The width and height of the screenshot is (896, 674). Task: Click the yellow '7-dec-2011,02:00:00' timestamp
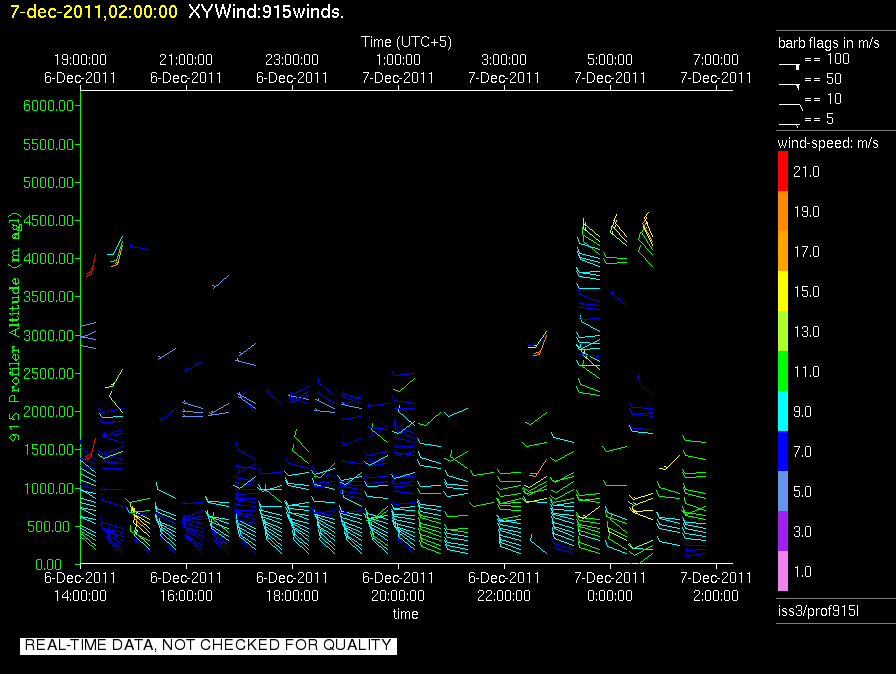[94, 11]
